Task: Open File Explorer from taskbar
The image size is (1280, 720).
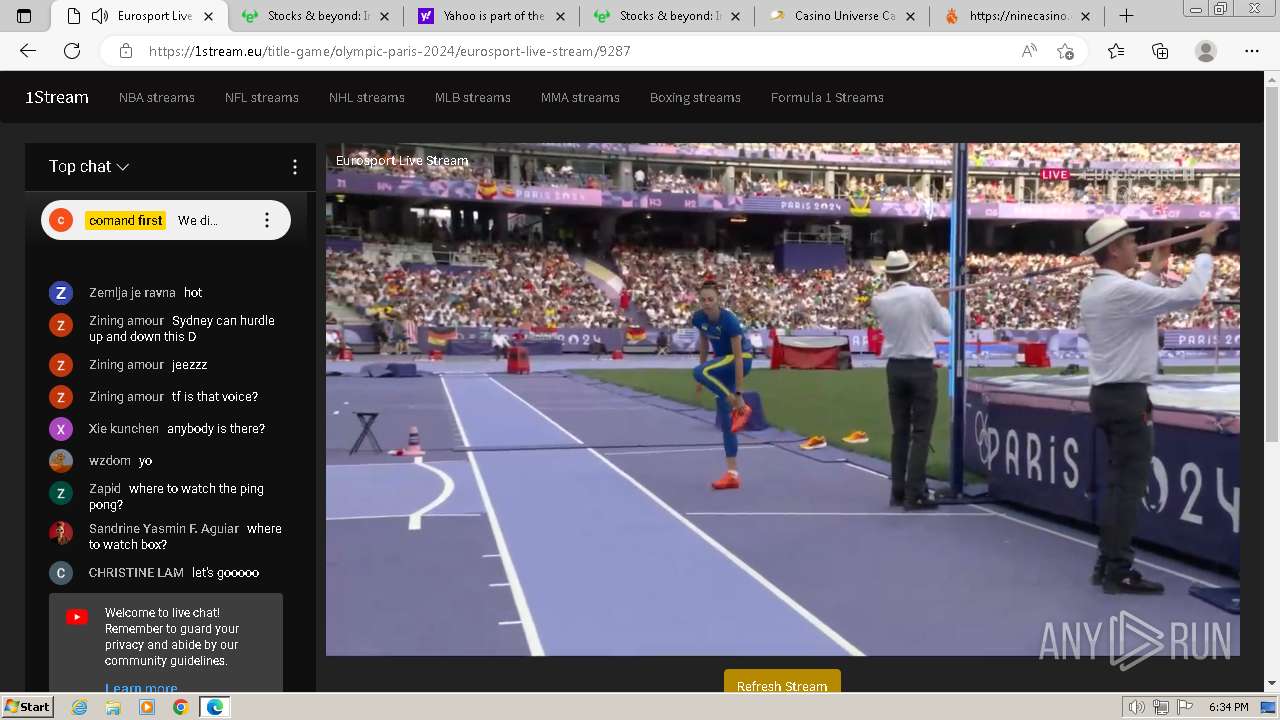Action: (x=113, y=707)
